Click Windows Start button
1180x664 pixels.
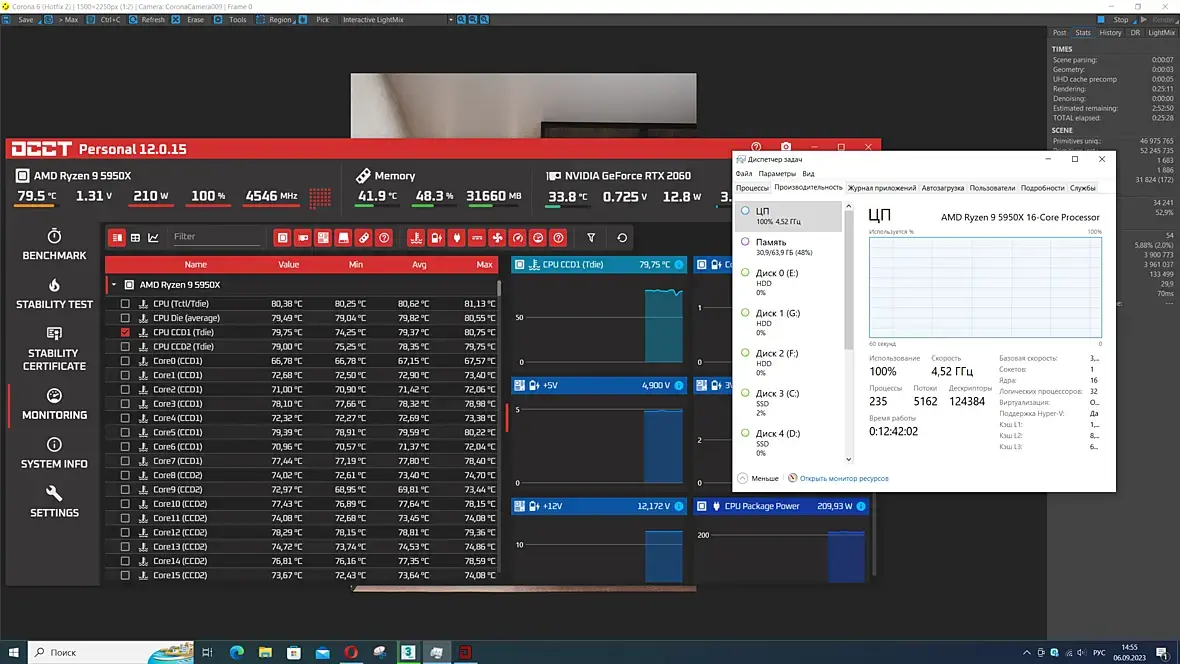14,652
